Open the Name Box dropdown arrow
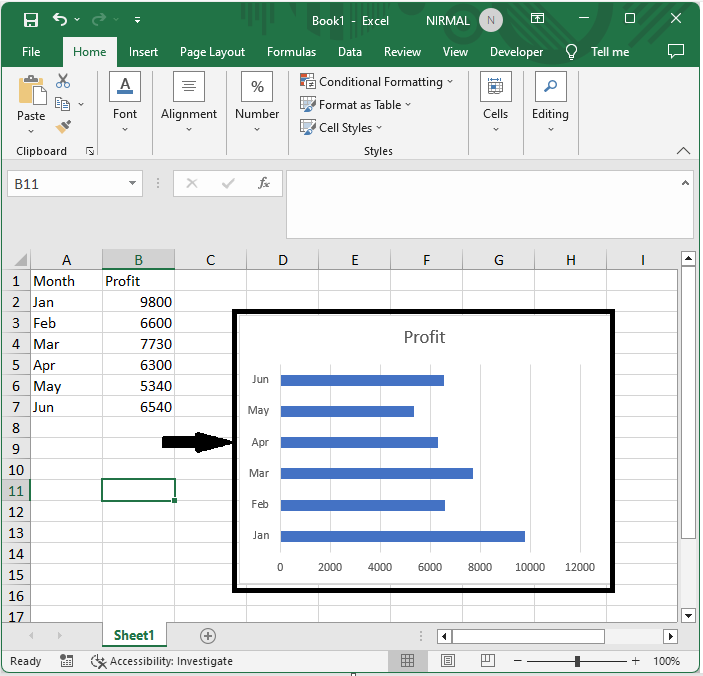 (x=132, y=183)
